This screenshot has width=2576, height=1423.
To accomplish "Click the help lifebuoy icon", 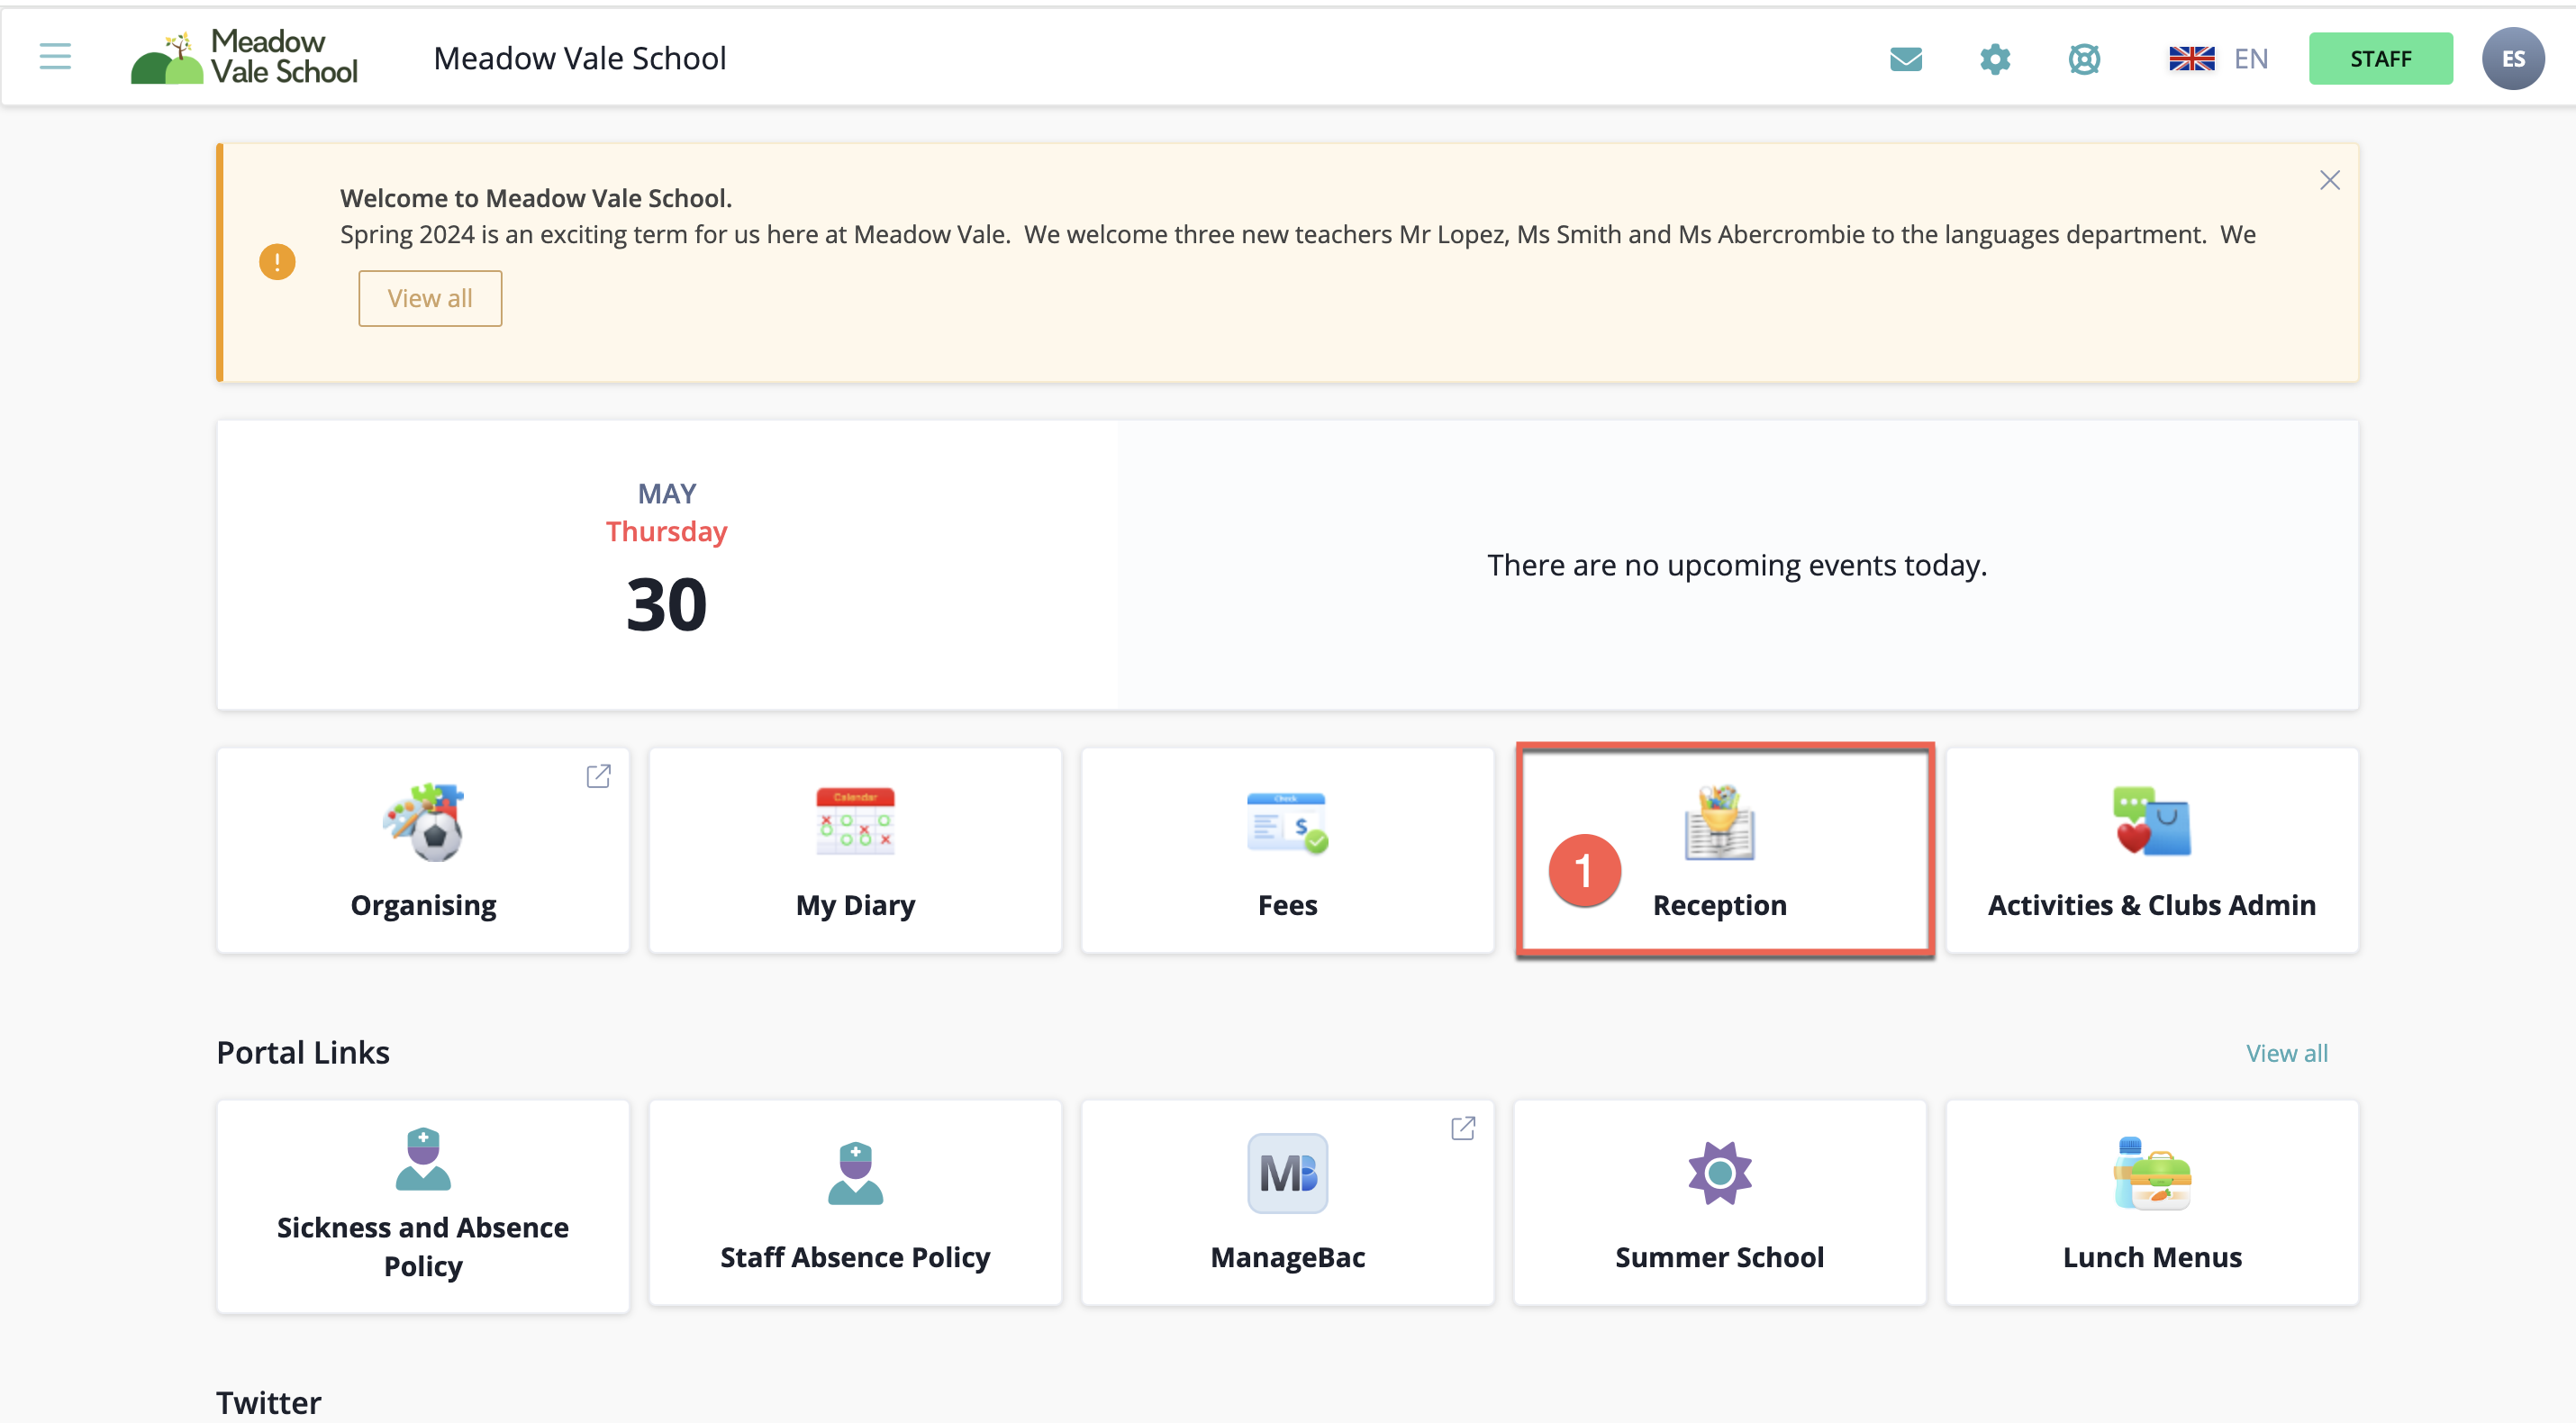I will [2084, 59].
